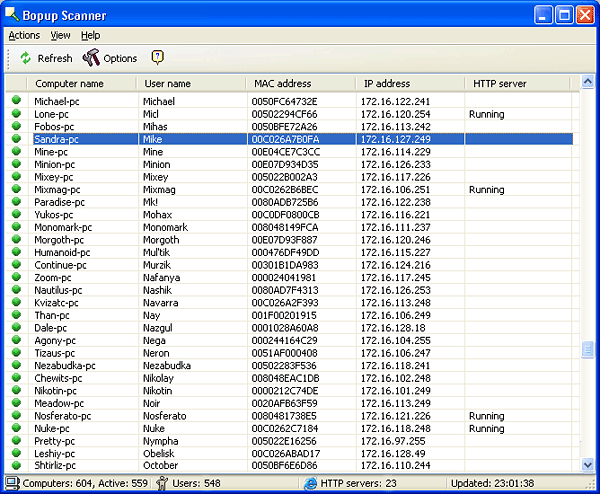Select the Nautilus-pc computer entry
The height and width of the screenshot is (494, 600).
pos(58,290)
